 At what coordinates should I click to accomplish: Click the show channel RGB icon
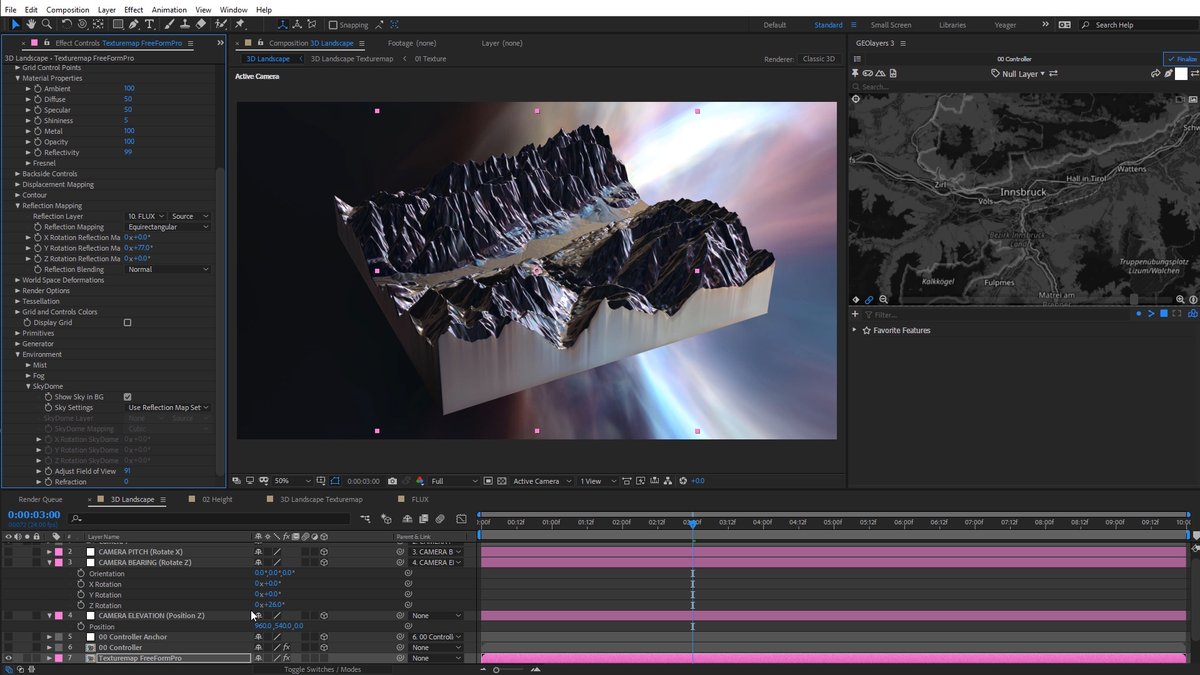(420, 481)
